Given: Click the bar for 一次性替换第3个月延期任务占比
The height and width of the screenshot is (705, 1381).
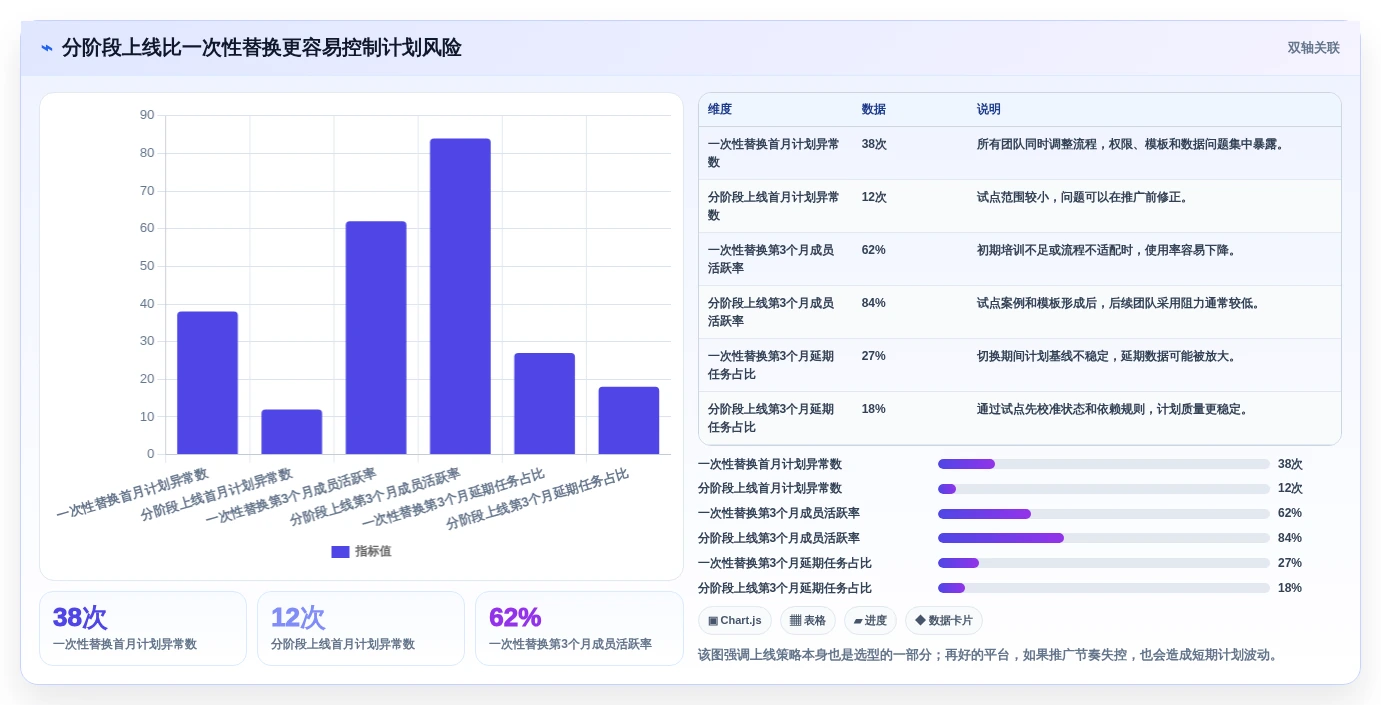Looking at the screenshot, I should pyautogui.click(x=544, y=403).
